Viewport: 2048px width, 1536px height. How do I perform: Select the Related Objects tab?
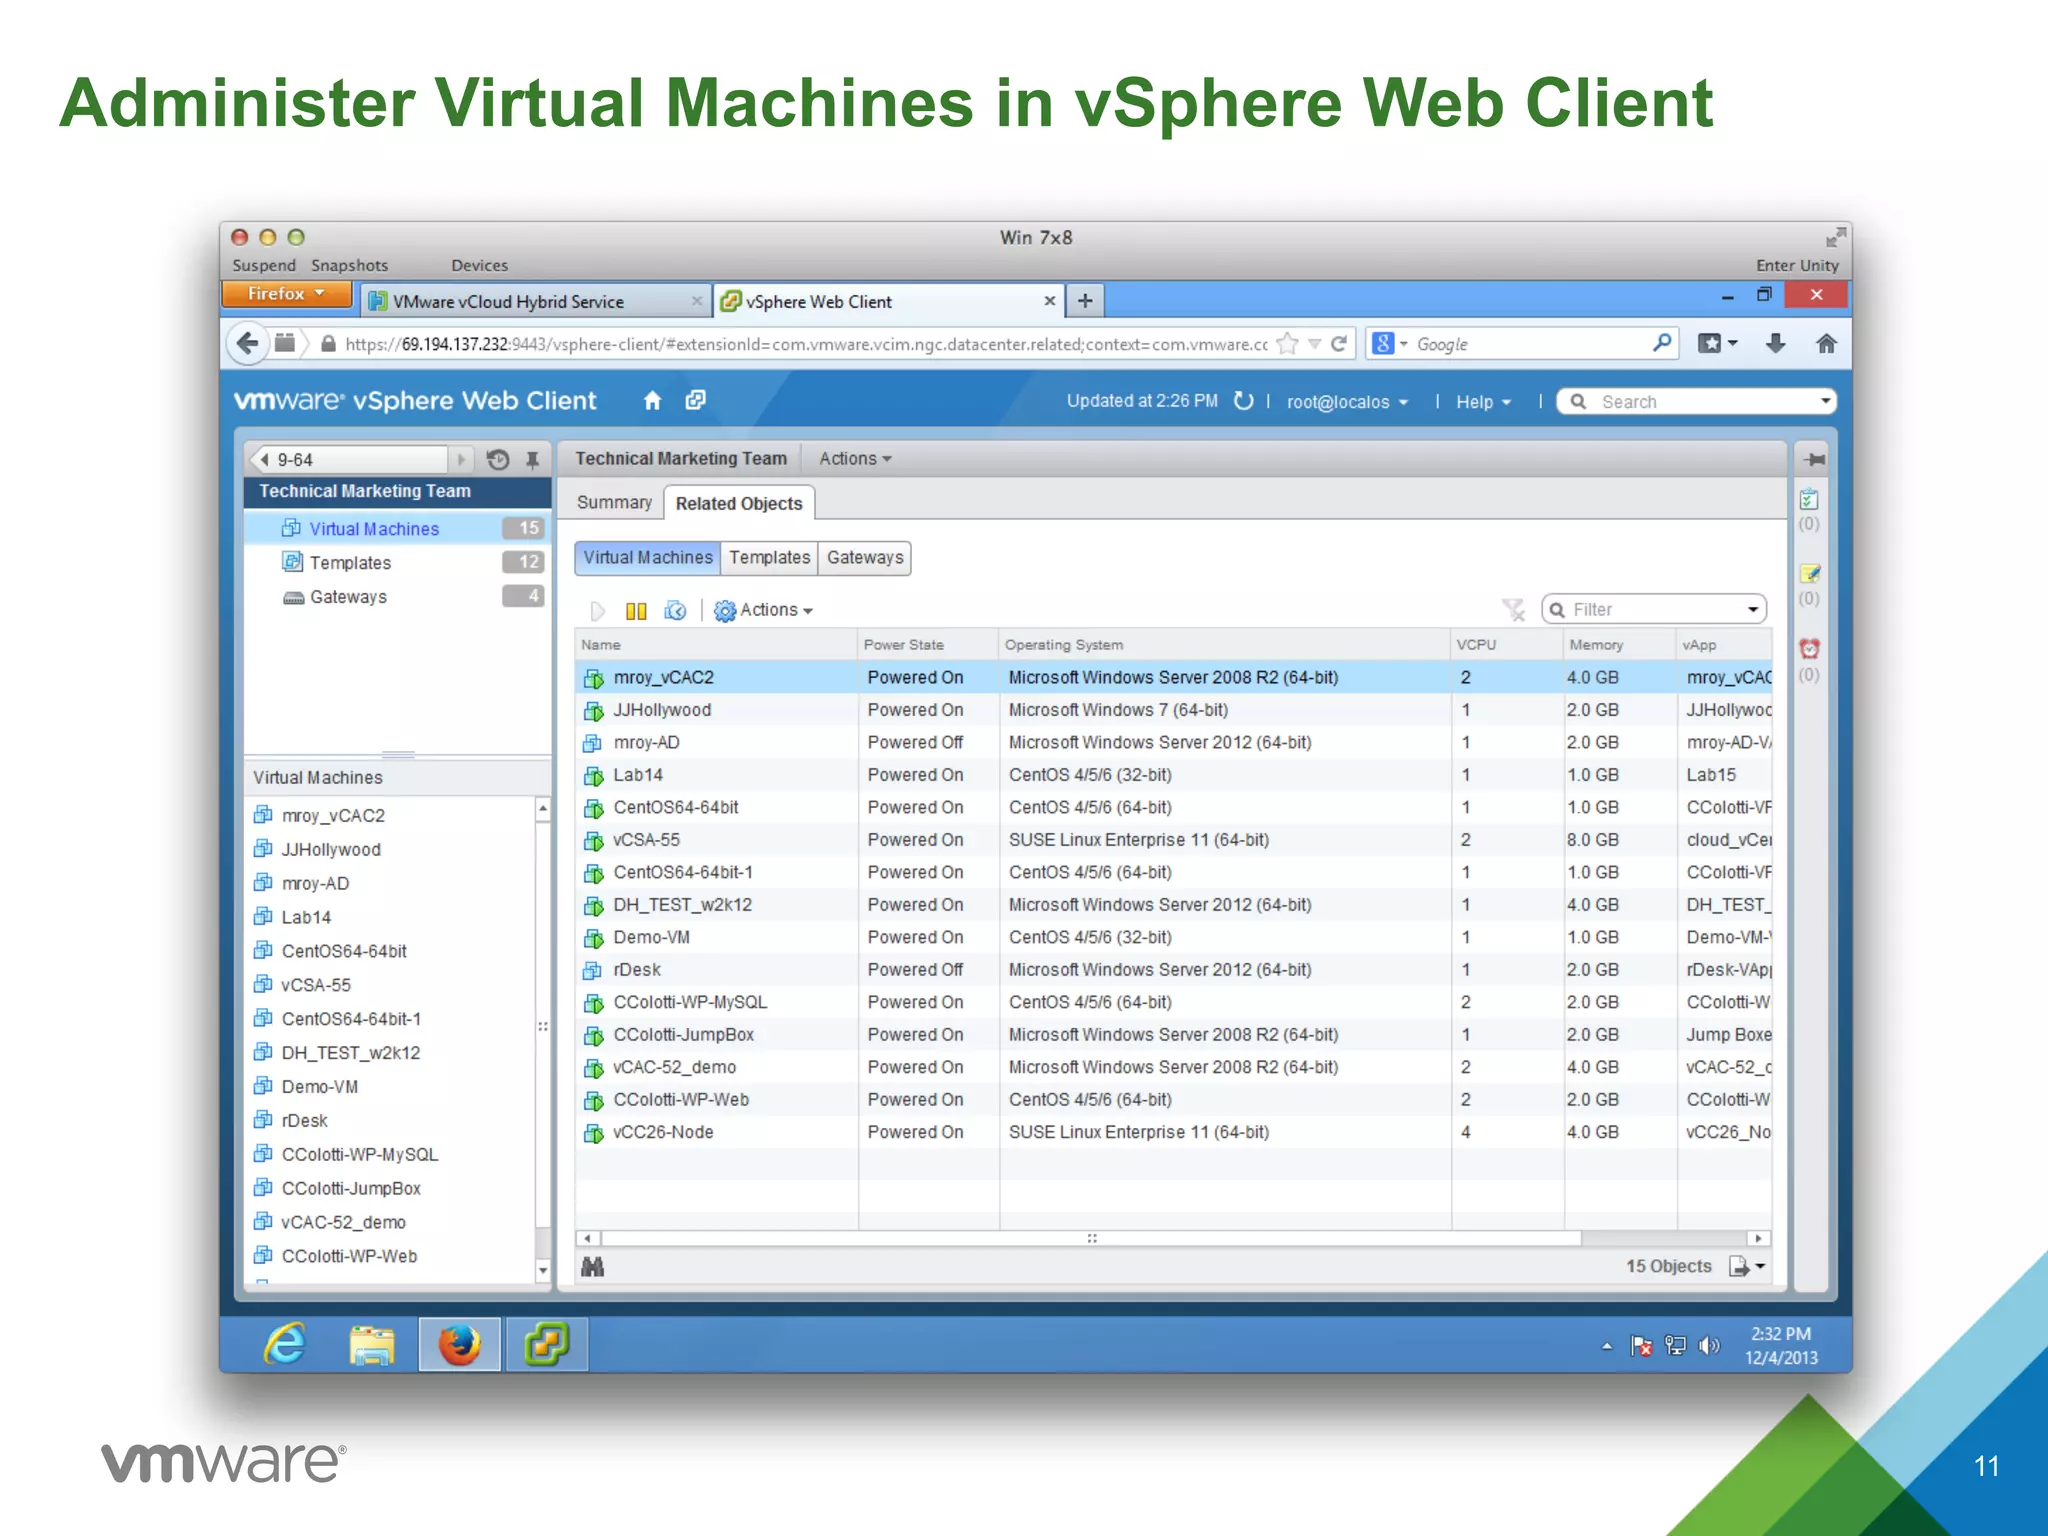(739, 504)
